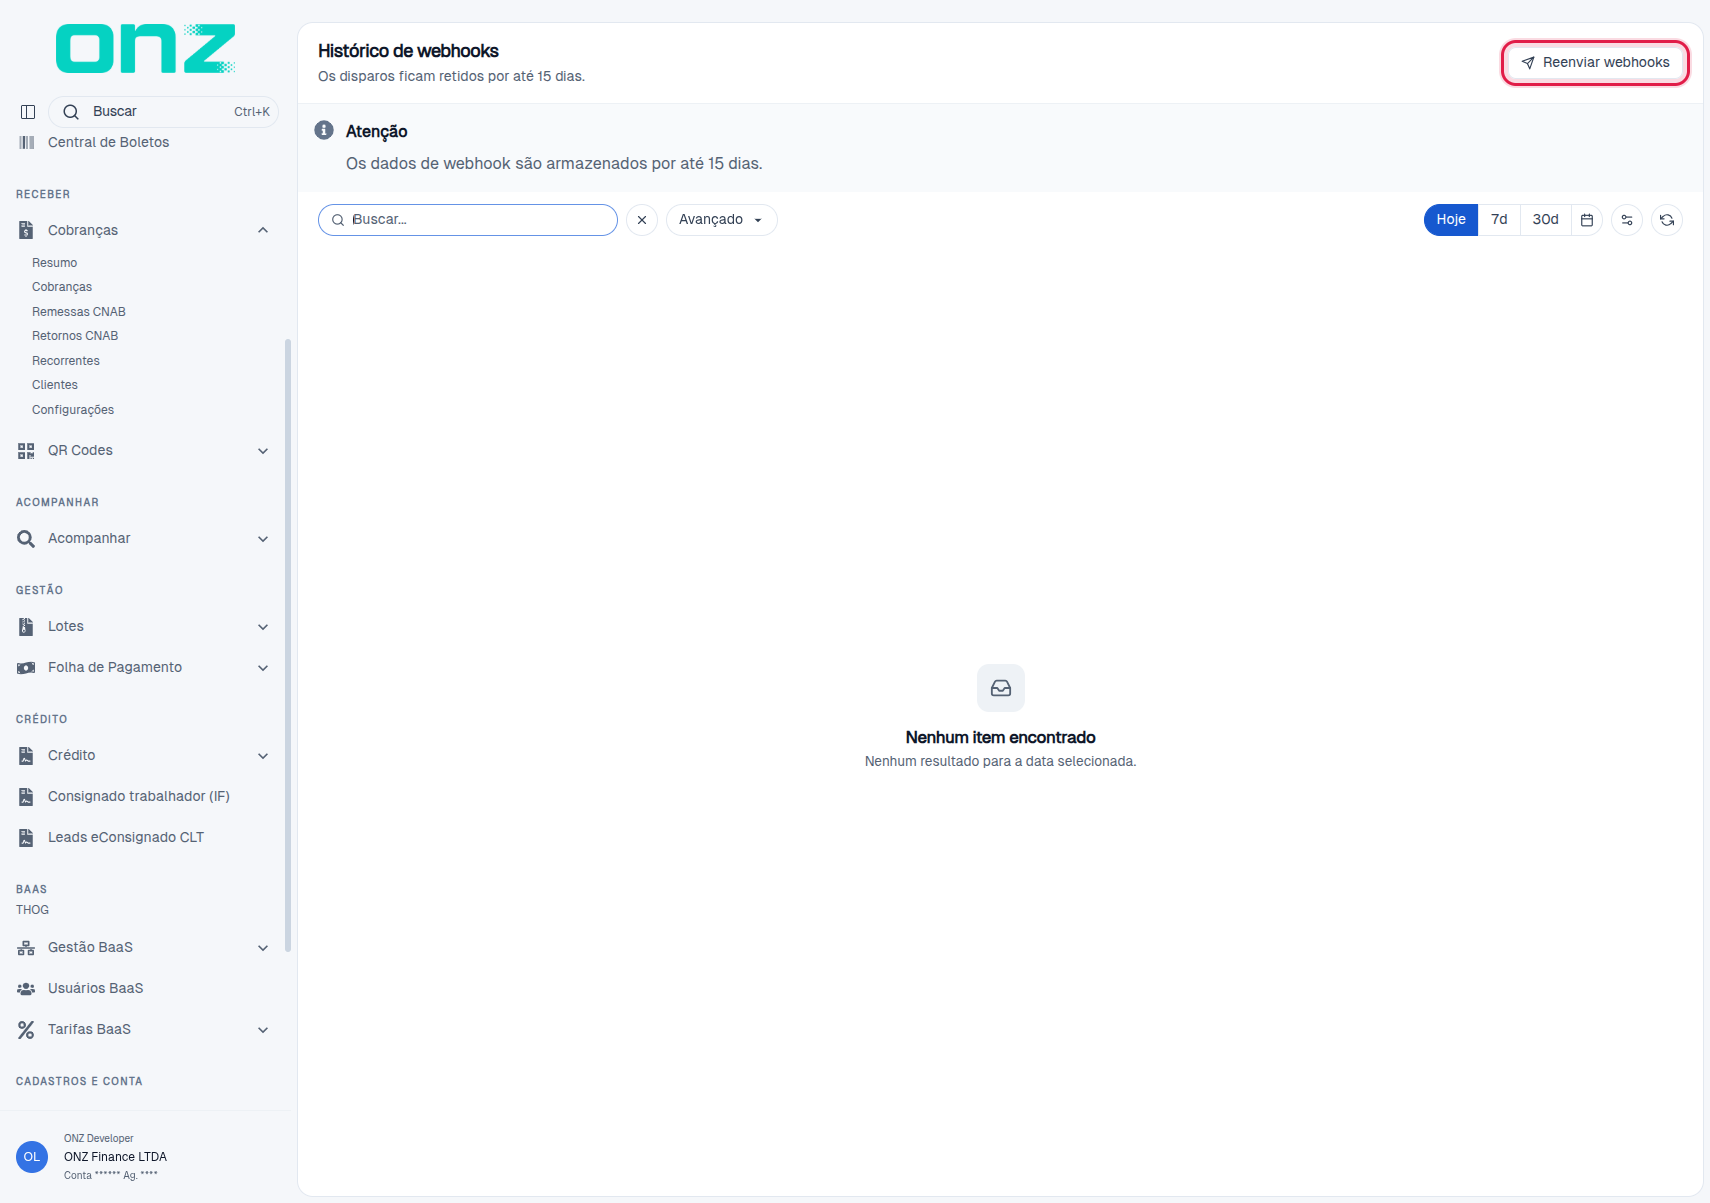
Task: Click the Reenviar webhooks button
Action: (1595, 63)
